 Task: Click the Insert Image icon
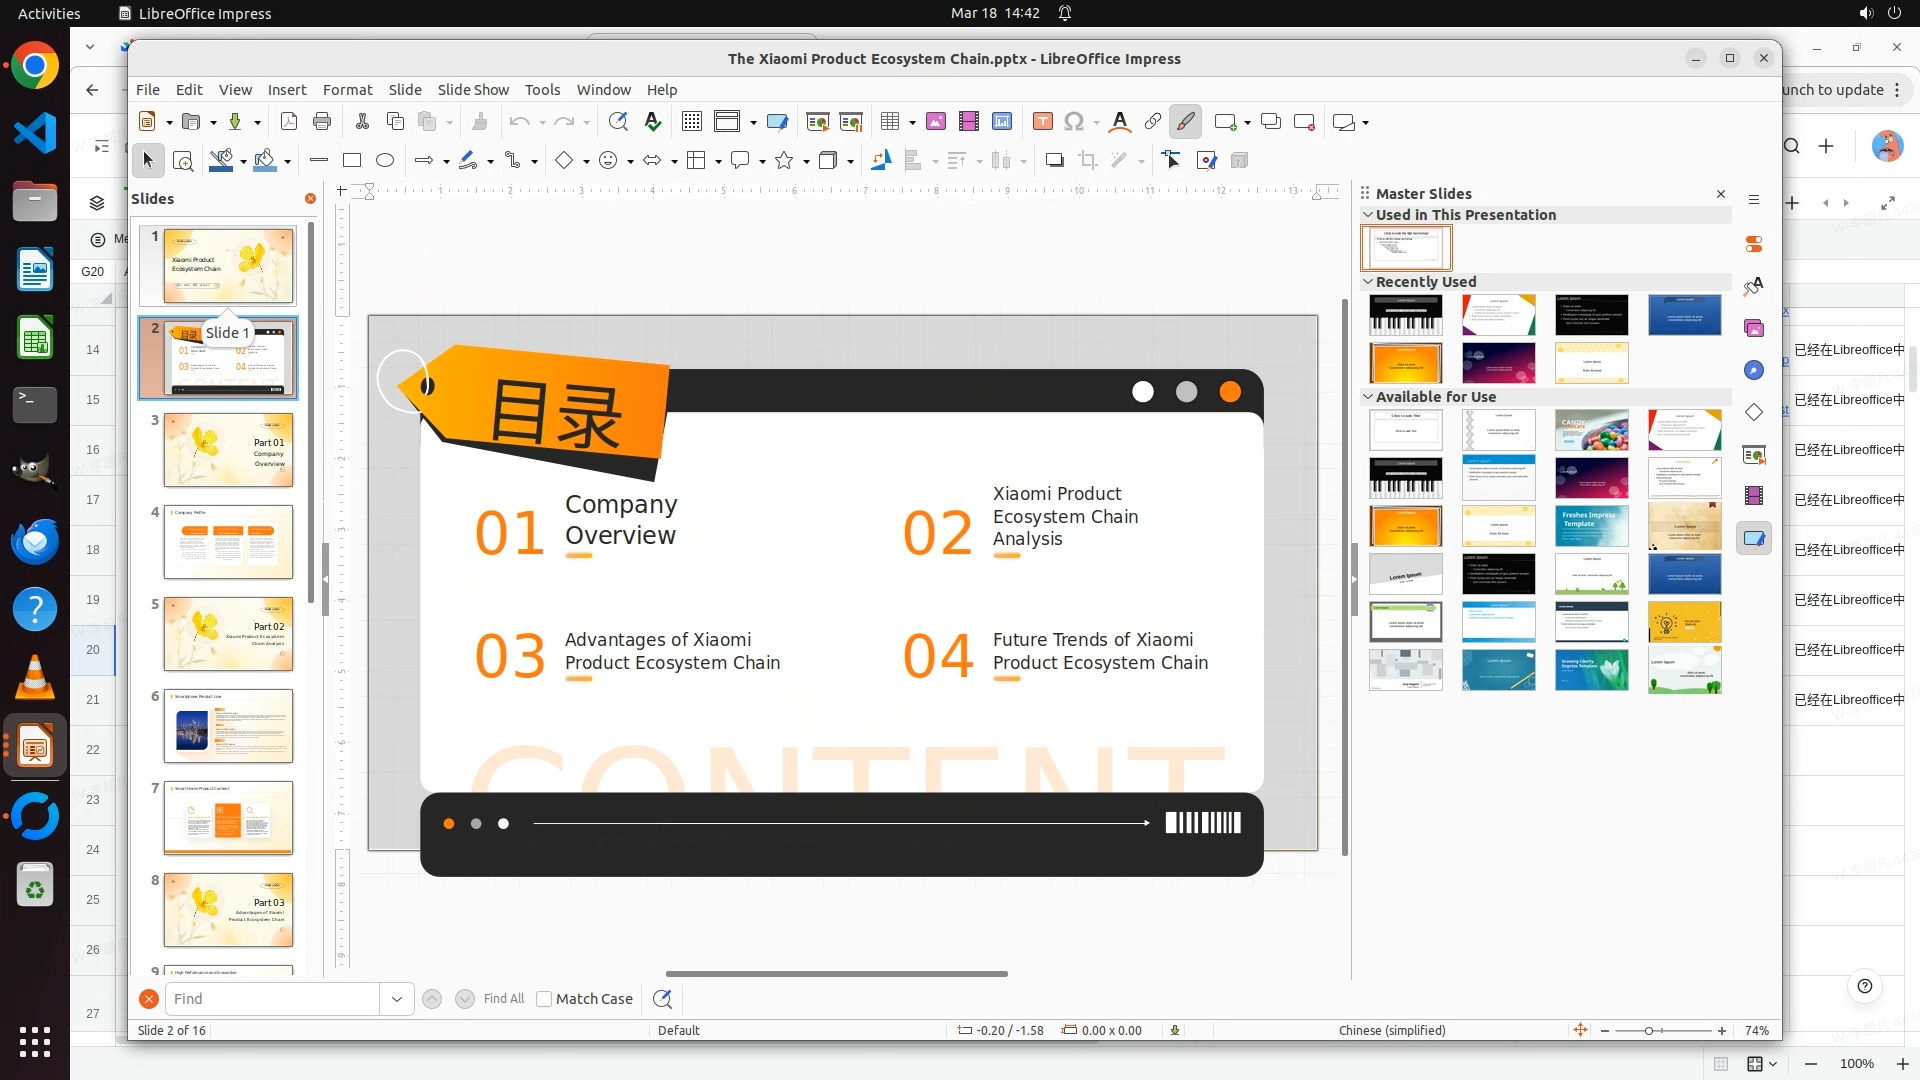point(936,122)
